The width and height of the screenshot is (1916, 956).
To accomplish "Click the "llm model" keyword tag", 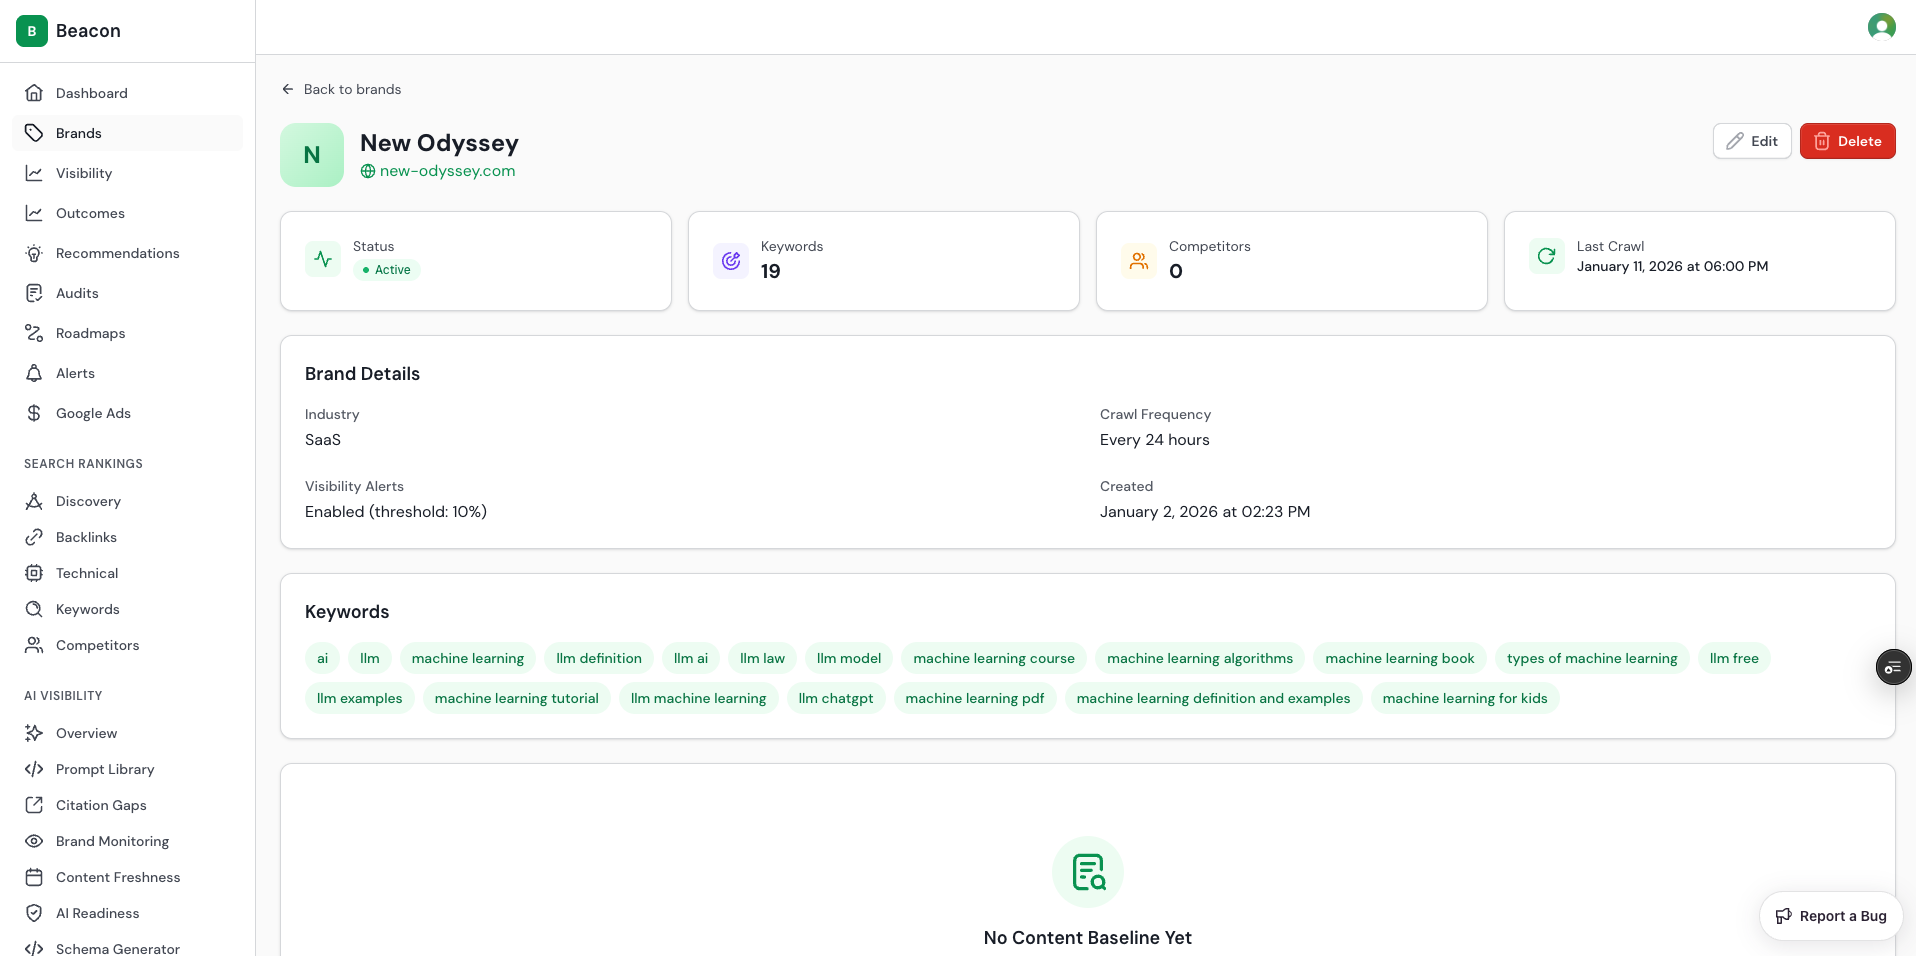I will 849,658.
